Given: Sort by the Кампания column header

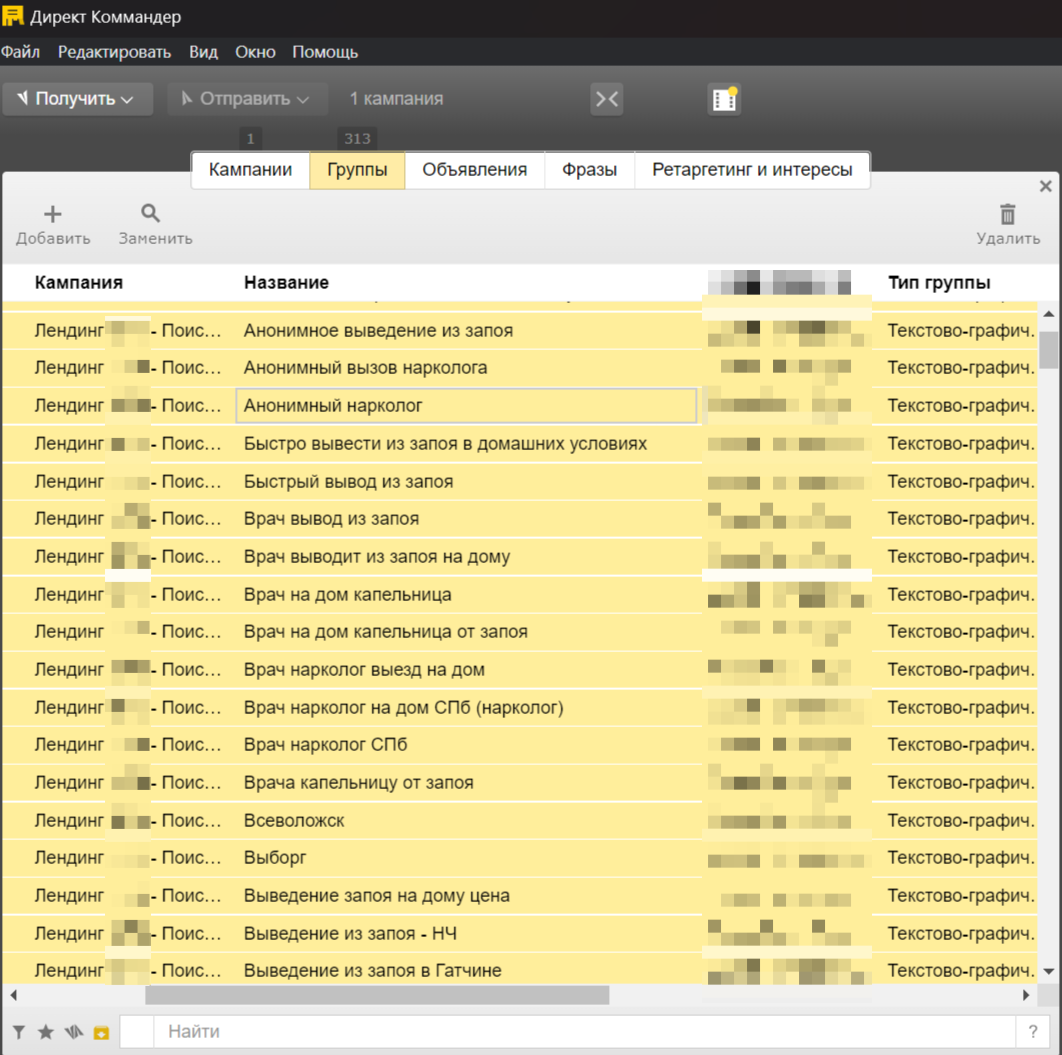Looking at the screenshot, I should pyautogui.click(x=79, y=282).
